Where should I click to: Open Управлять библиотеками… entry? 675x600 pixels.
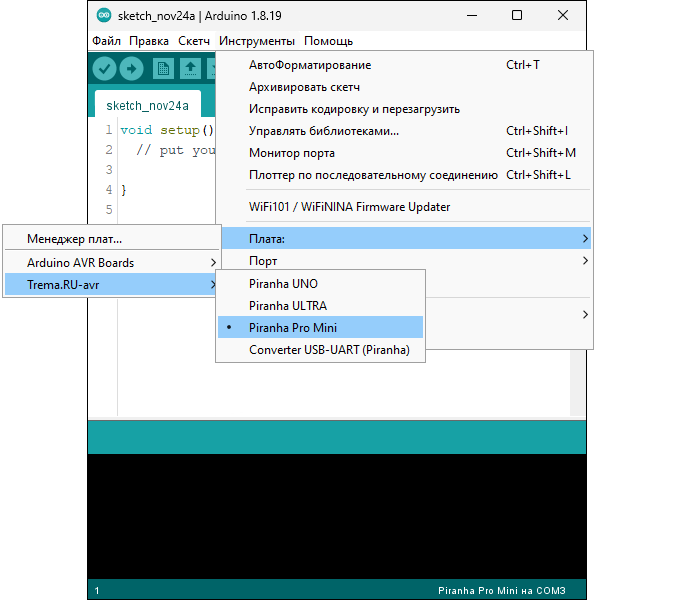pos(405,131)
